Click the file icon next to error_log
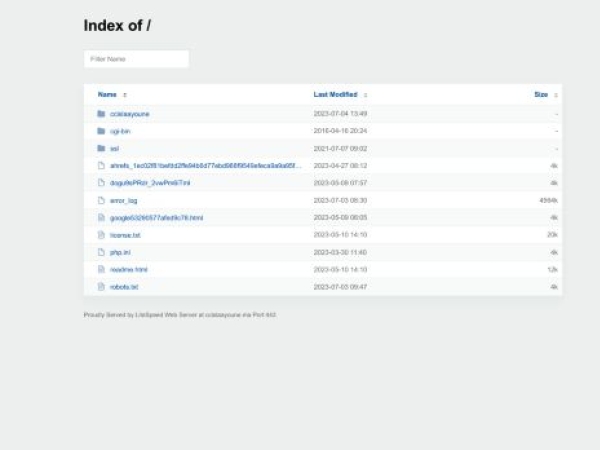 click(x=101, y=200)
